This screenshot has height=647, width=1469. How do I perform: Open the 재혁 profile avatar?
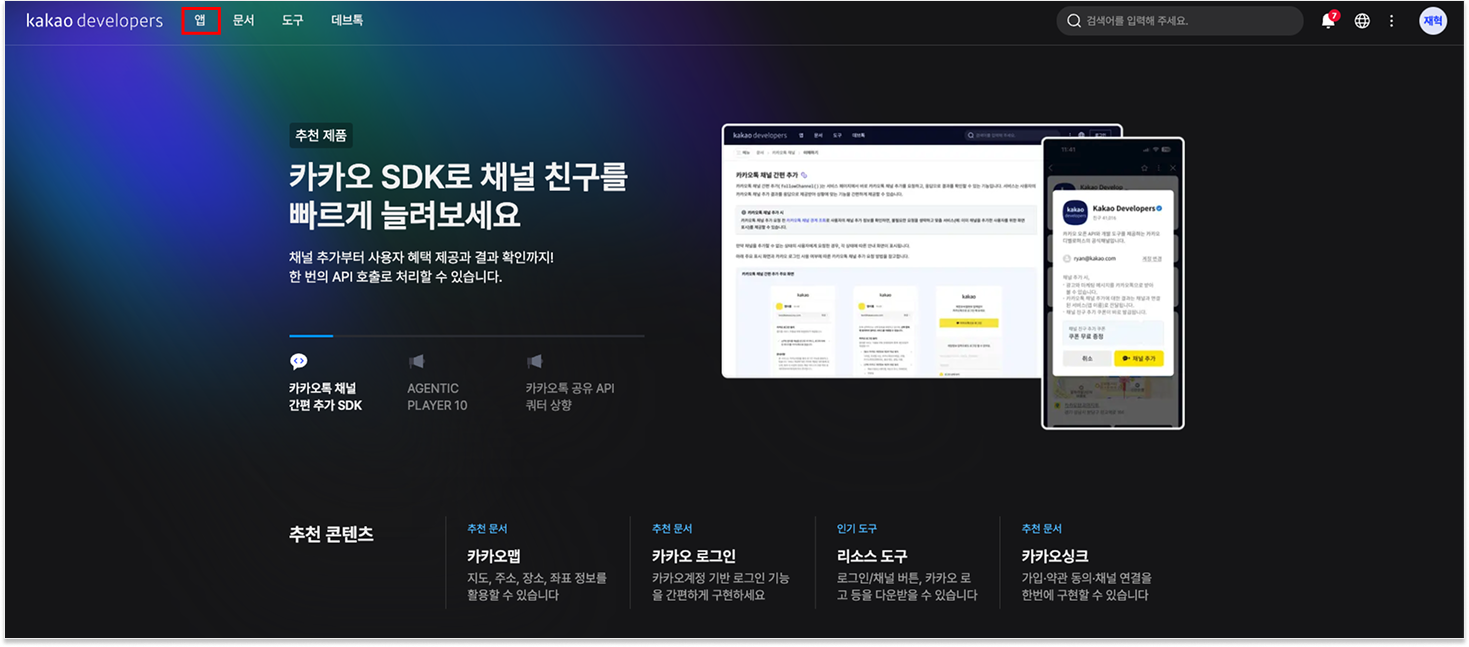(1433, 21)
